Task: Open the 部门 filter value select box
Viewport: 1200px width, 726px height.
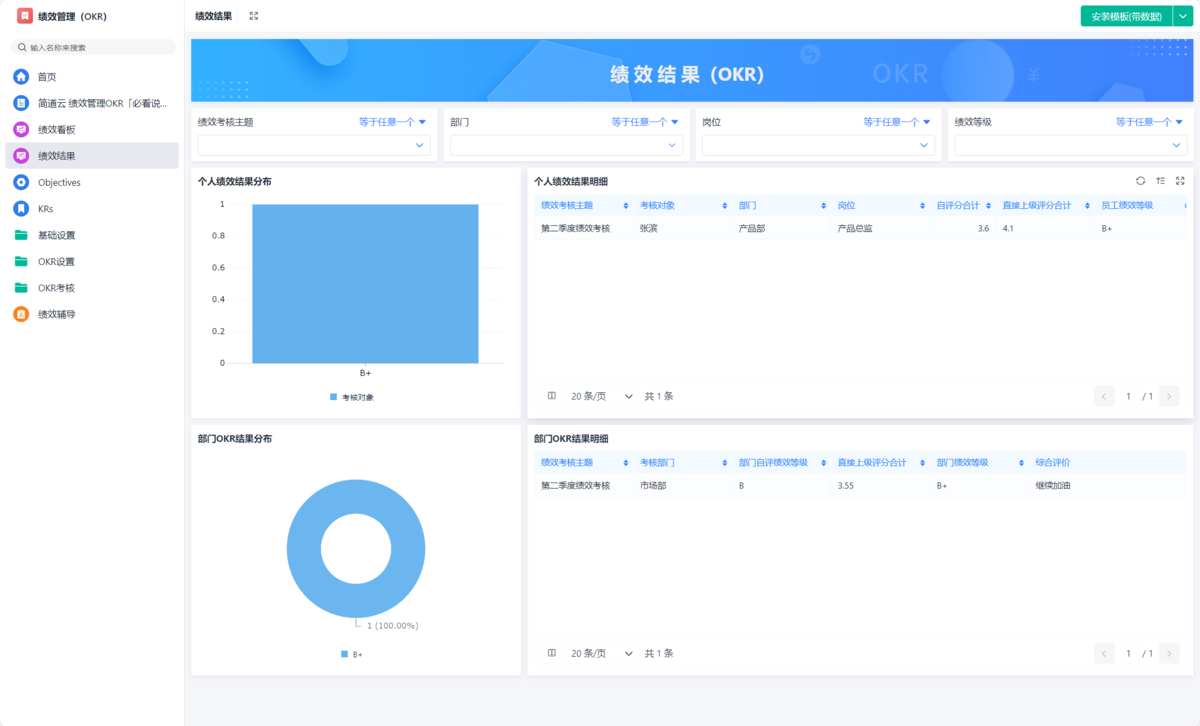Action: click(x=566, y=145)
